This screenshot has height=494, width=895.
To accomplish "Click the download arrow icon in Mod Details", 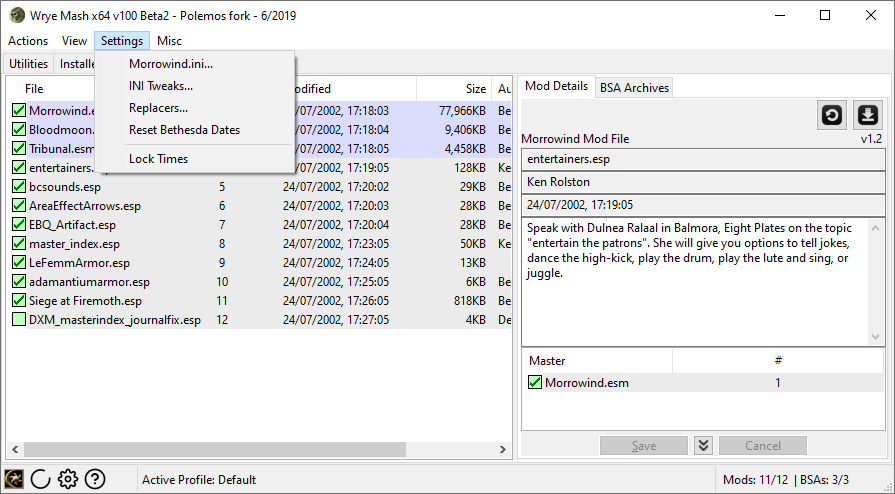I will (x=868, y=115).
